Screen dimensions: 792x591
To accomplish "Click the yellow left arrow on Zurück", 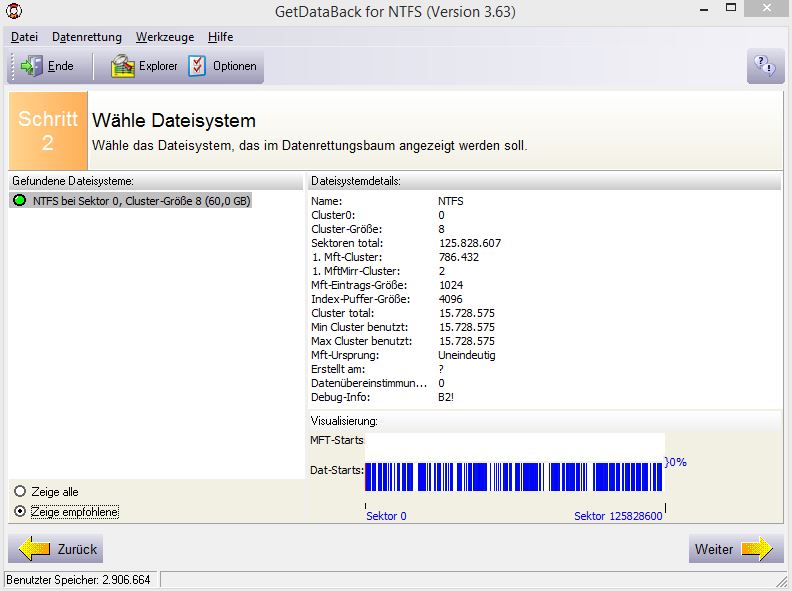I will click(34, 549).
